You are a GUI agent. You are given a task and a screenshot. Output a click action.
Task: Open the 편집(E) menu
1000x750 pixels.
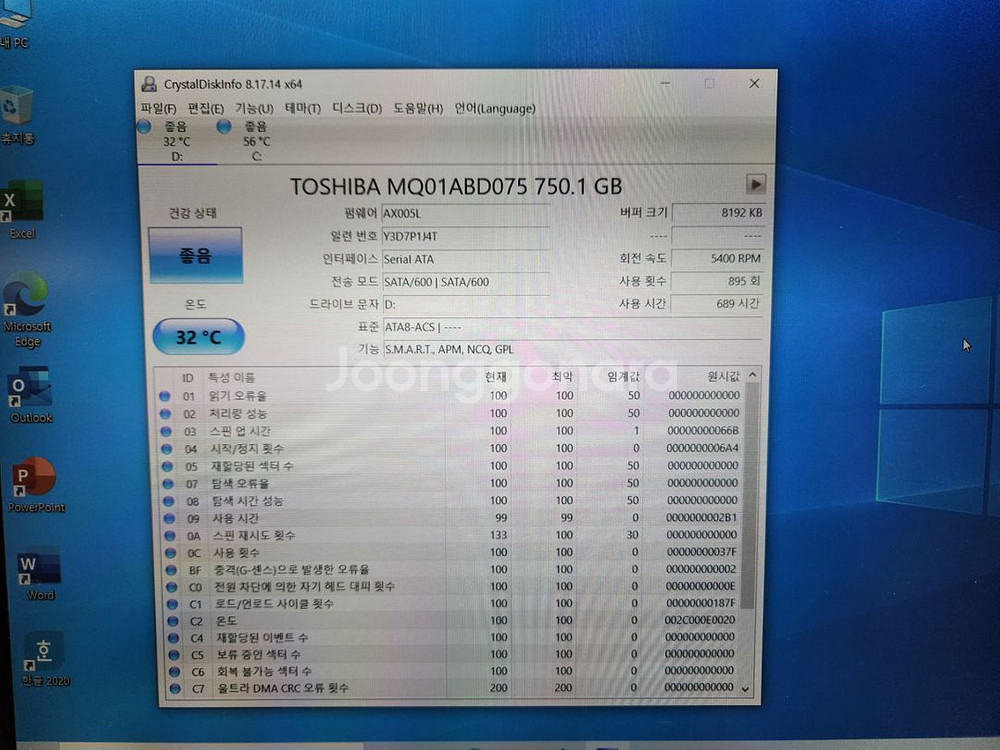click(205, 108)
